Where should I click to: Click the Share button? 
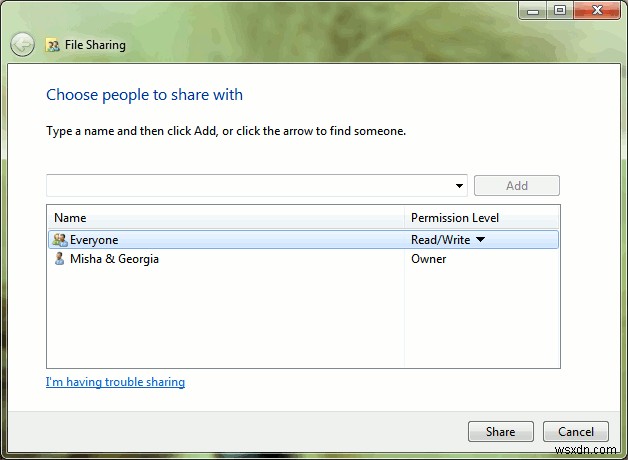click(x=501, y=432)
